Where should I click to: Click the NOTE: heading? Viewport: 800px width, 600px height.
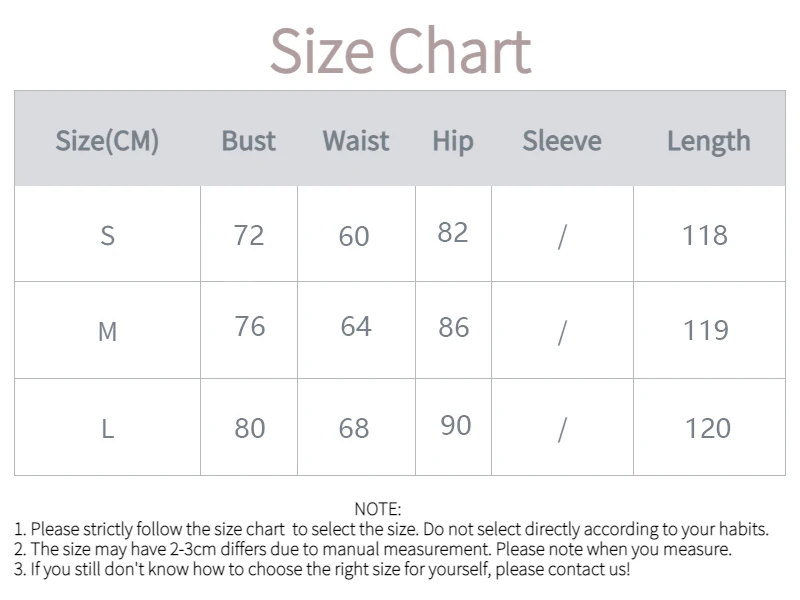(x=377, y=510)
